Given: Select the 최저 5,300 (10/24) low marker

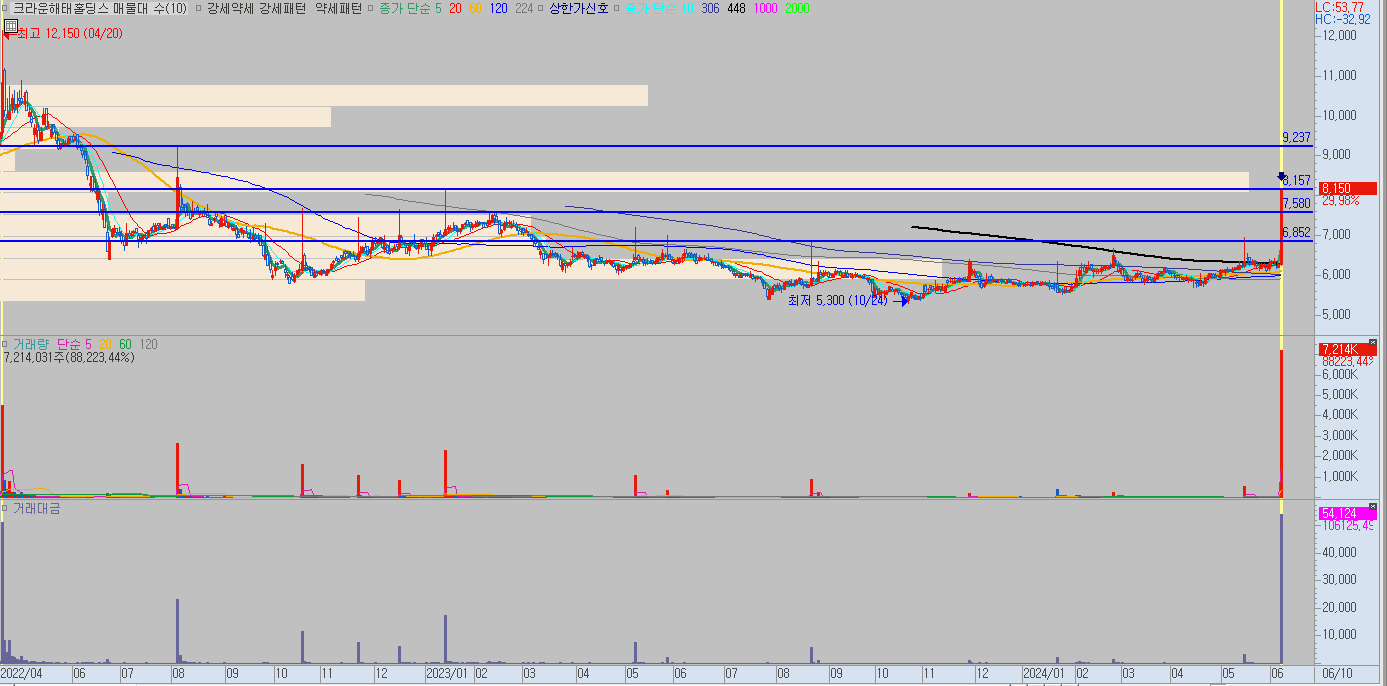Looking at the screenshot, I should coord(837,300).
